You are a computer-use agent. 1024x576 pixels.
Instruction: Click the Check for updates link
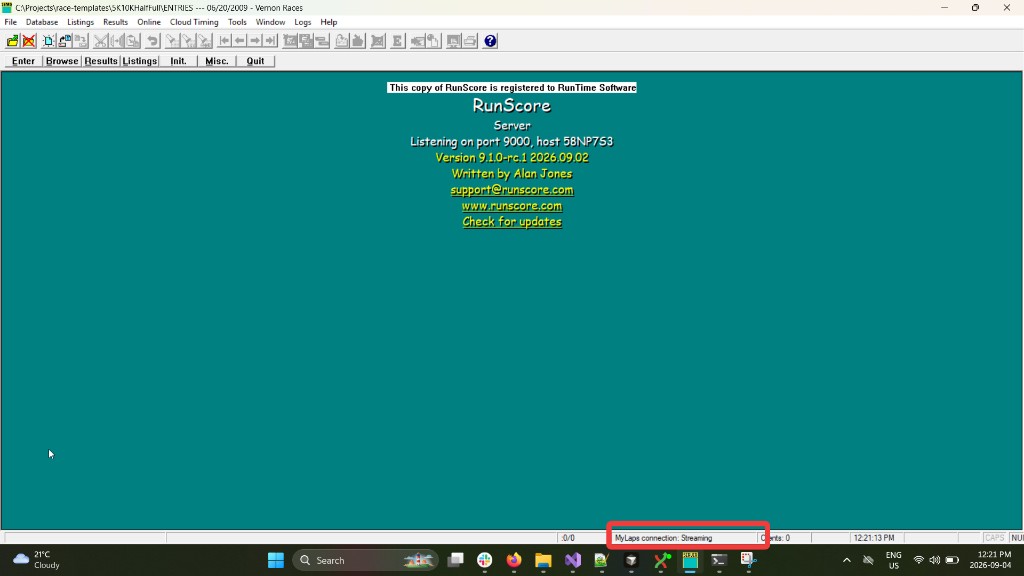click(x=512, y=222)
